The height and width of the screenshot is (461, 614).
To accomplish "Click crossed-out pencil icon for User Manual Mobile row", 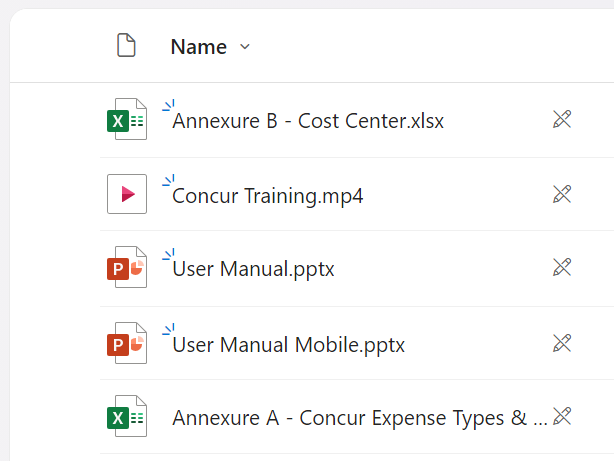I will (562, 344).
